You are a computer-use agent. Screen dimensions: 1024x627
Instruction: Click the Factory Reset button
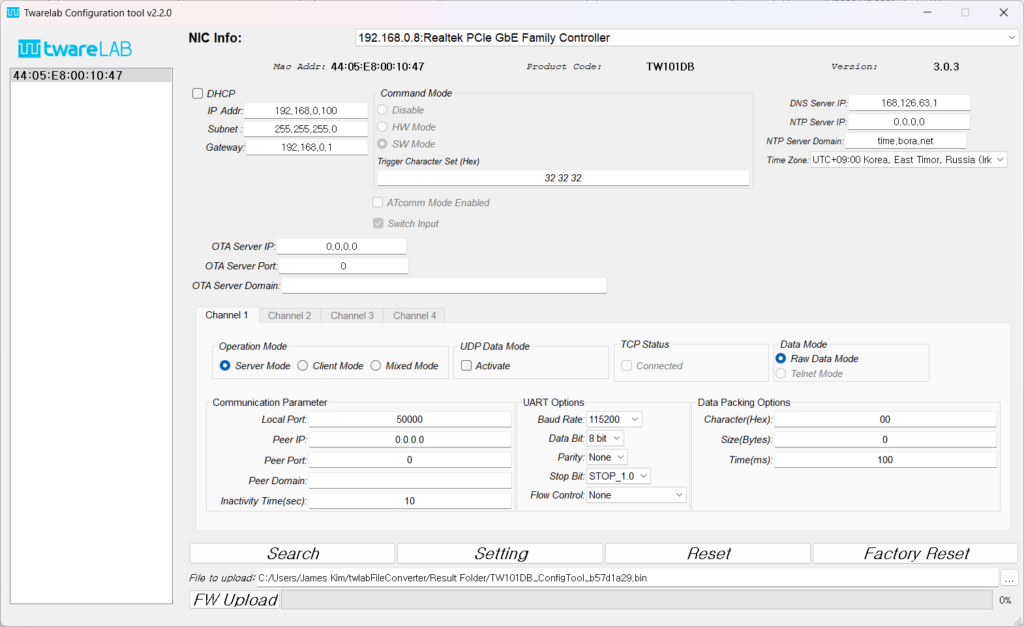pos(916,553)
